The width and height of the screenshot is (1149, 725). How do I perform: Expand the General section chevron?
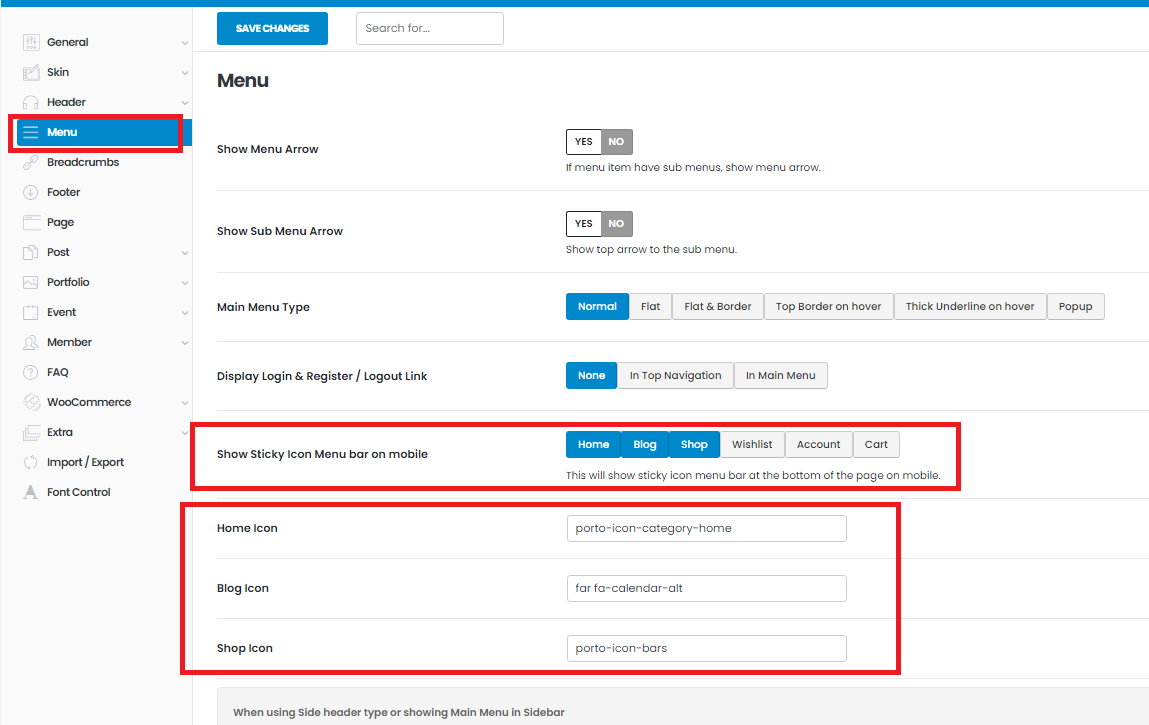[x=185, y=43]
